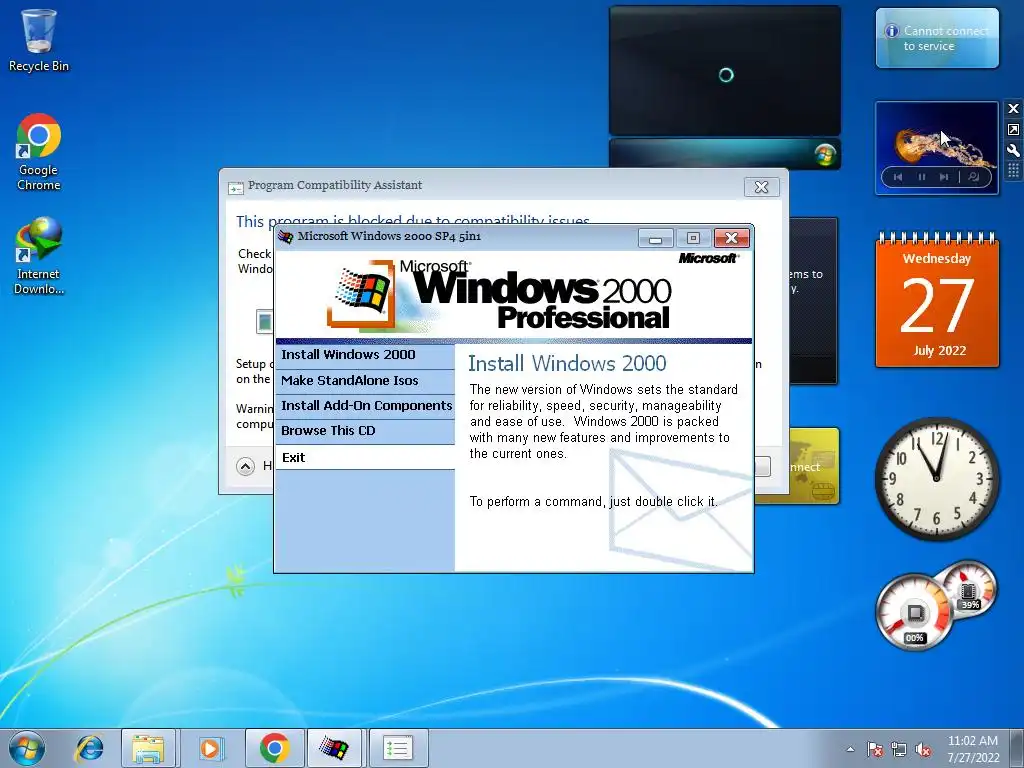Go to previous picture in slideshow gadget
The width and height of the screenshot is (1024, 768).
898,177
